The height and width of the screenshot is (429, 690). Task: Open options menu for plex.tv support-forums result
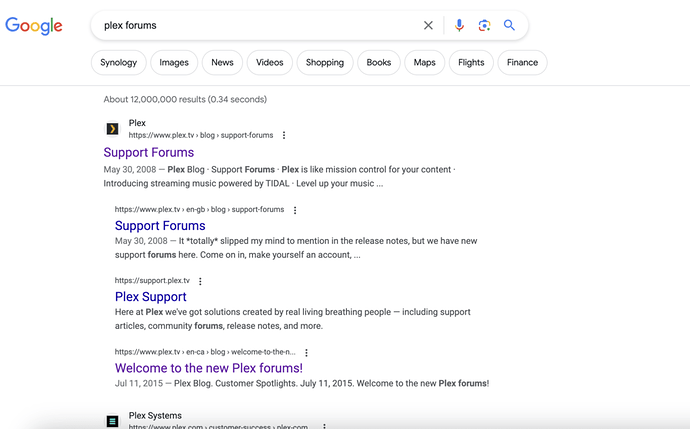(x=284, y=135)
